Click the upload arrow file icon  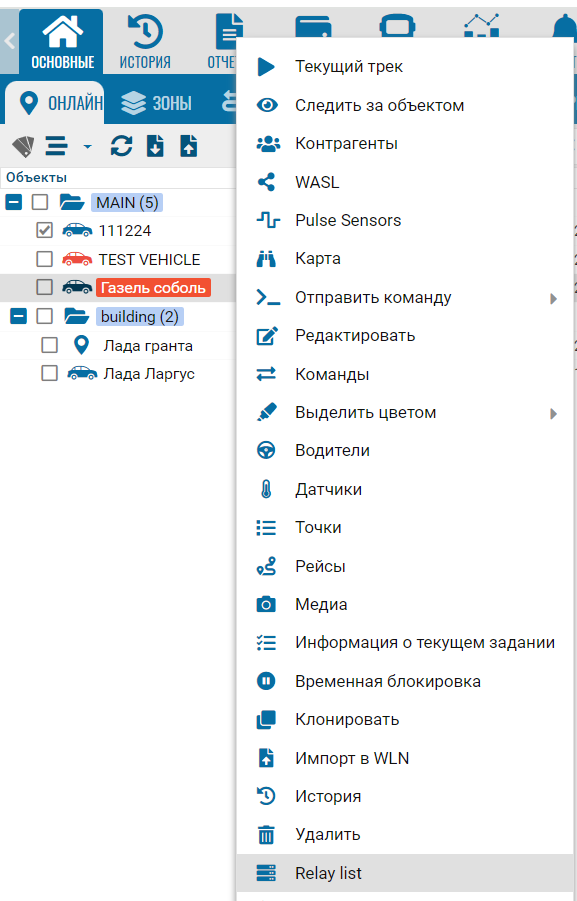coord(189,146)
